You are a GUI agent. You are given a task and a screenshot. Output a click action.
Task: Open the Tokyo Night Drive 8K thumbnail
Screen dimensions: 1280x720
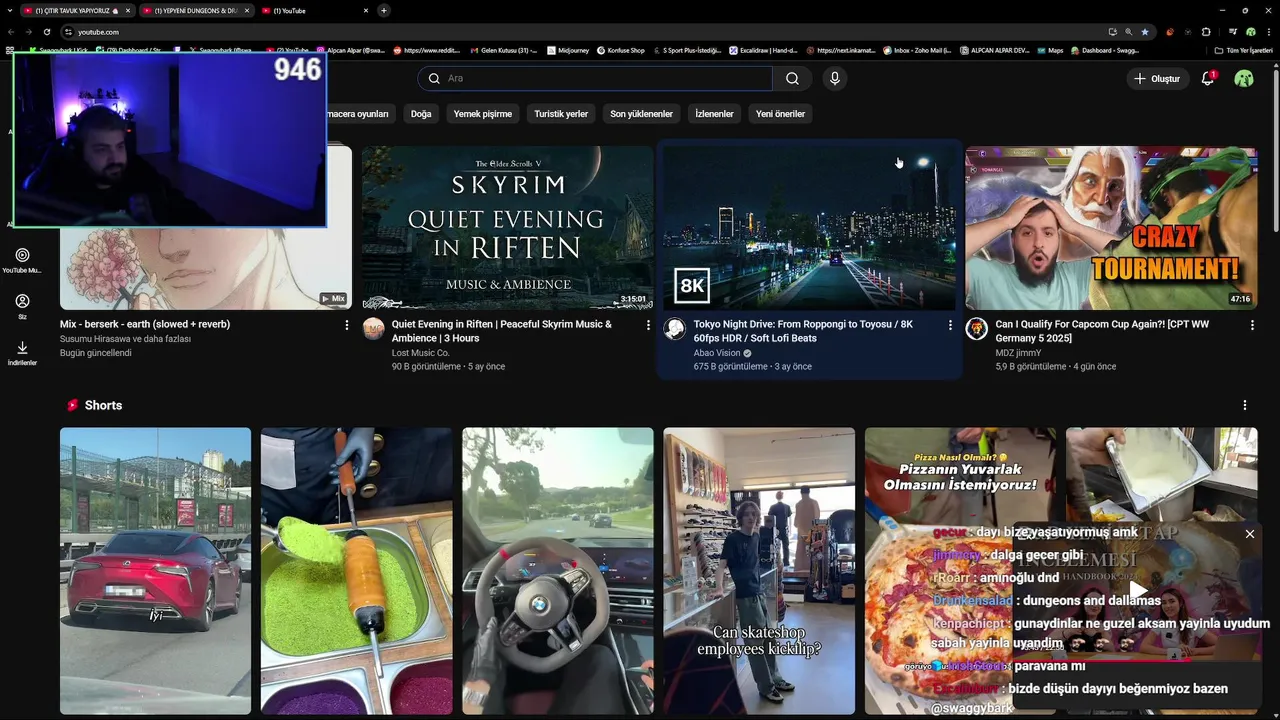pos(810,228)
